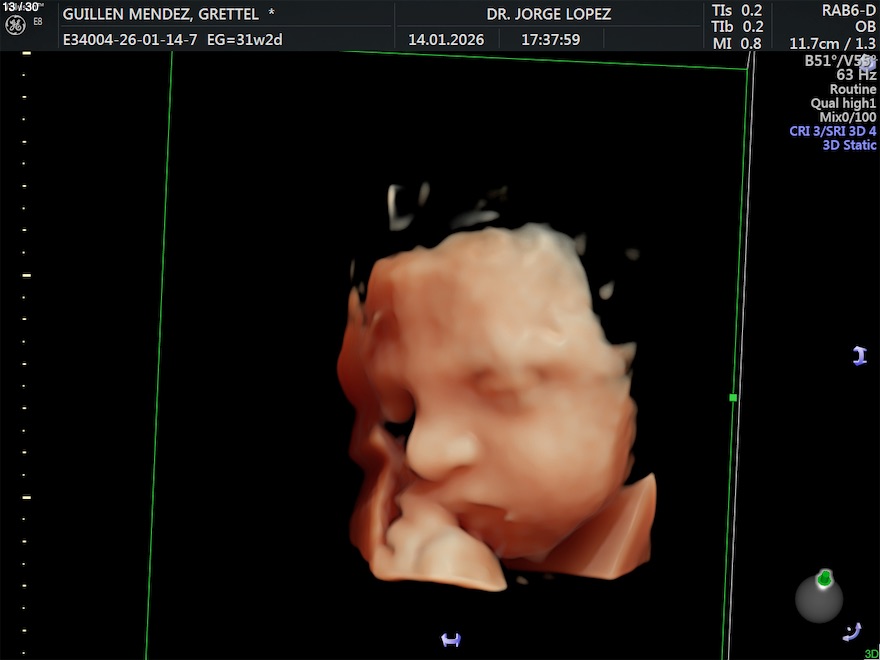This screenshot has width=880, height=660.
Task: Click the 3D Static mode label
Action: (849, 145)
